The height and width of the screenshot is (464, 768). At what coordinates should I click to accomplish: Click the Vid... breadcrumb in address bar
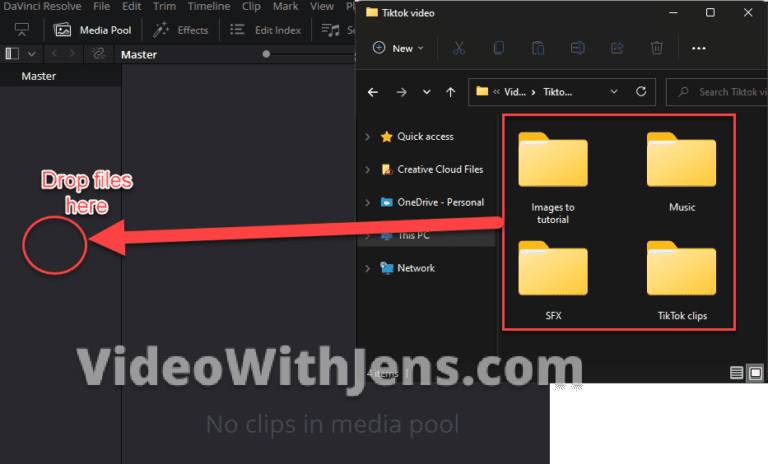tap(515, 92)
